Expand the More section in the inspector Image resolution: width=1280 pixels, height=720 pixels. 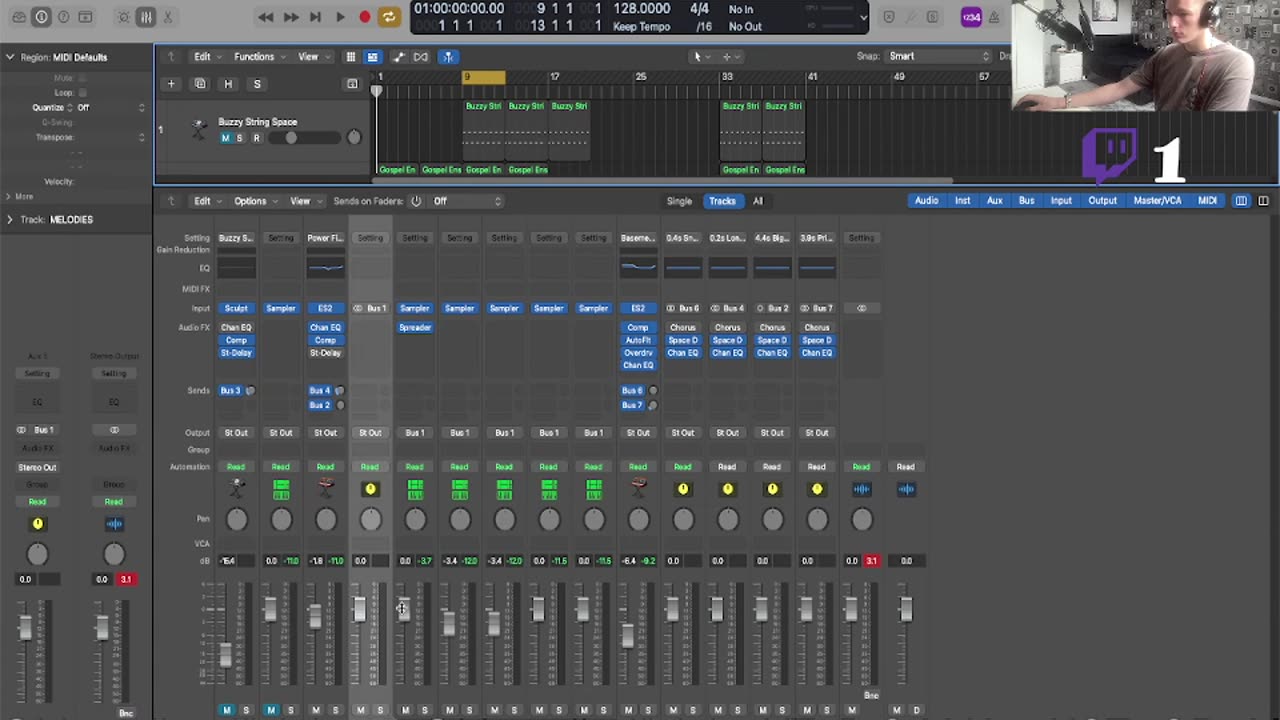[x=9, y=196]
